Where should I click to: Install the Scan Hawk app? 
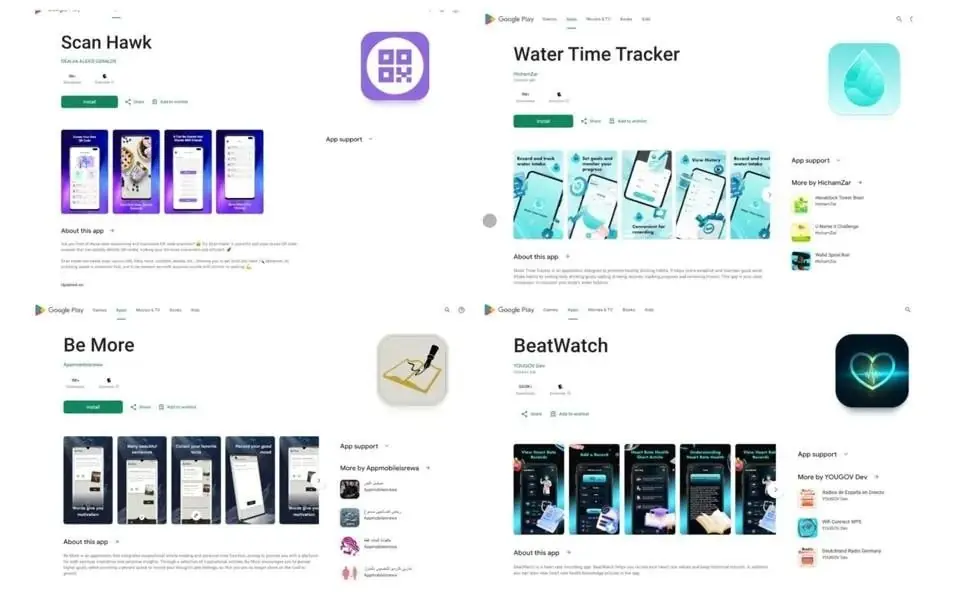click(x=89, y=102)
